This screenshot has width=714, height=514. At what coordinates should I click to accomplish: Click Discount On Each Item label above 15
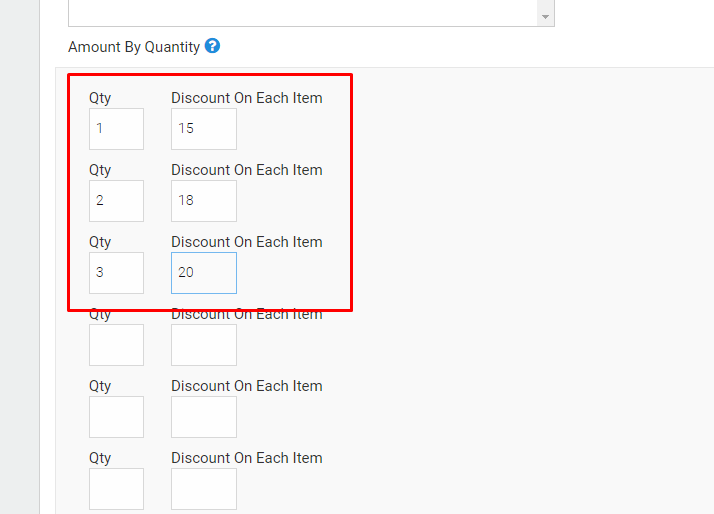(247, 98)
